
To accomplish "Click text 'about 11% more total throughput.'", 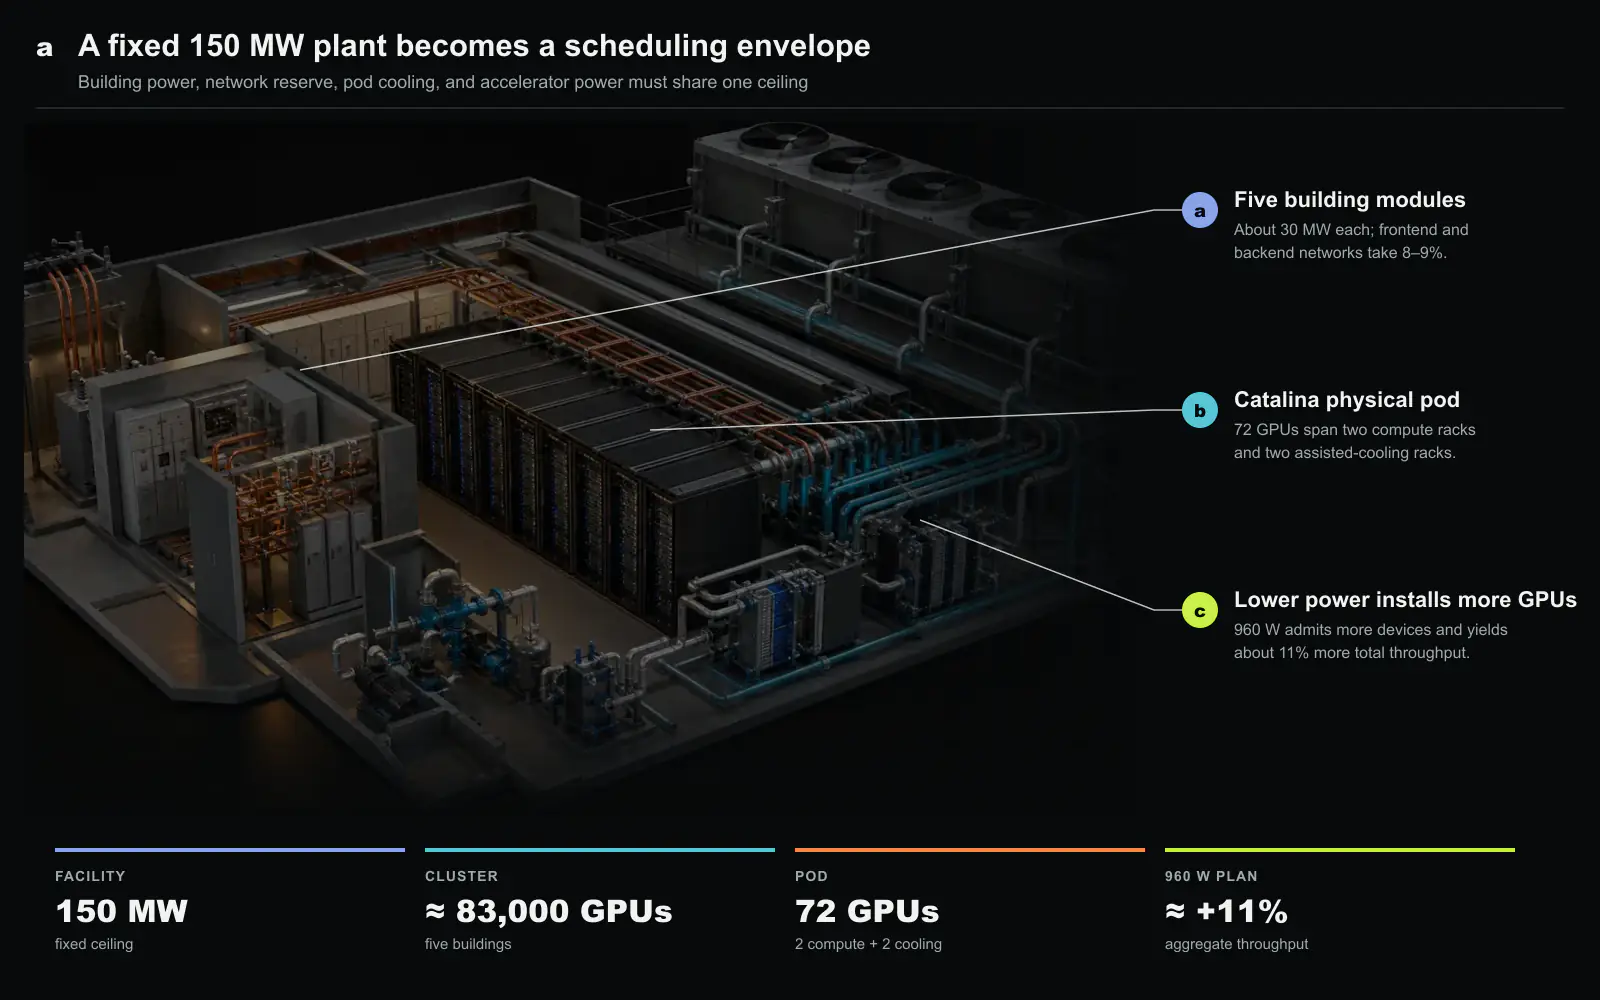I will [1351, 653].
